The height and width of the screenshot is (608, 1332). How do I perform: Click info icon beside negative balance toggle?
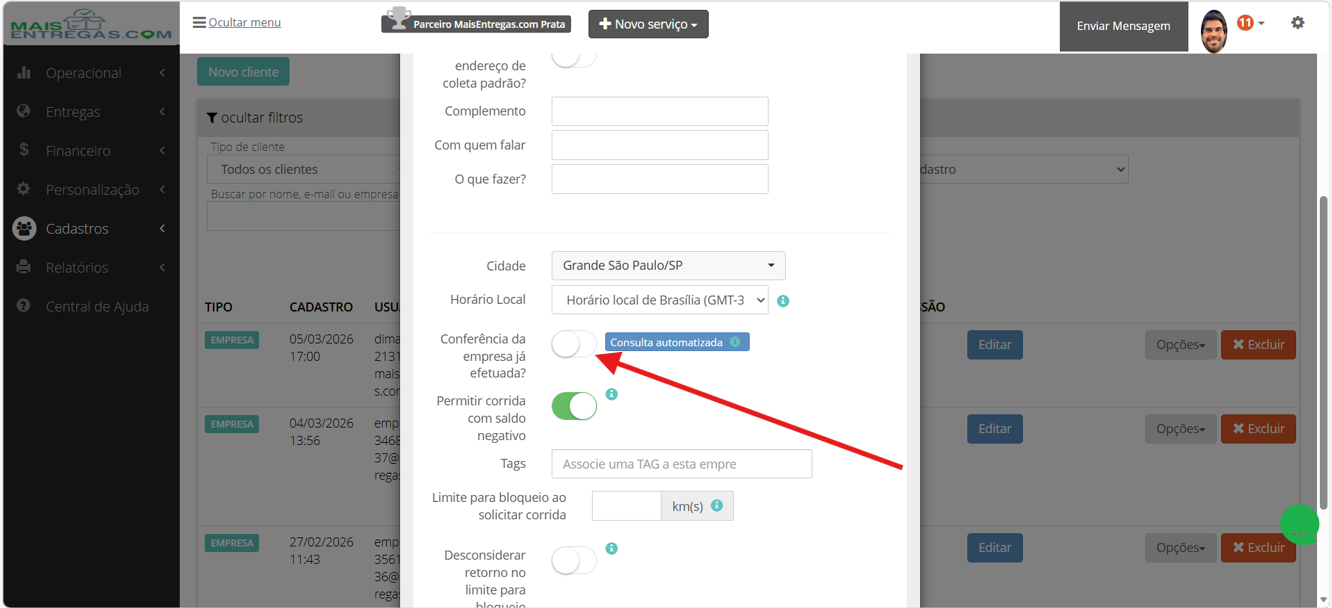coord(612,394)
